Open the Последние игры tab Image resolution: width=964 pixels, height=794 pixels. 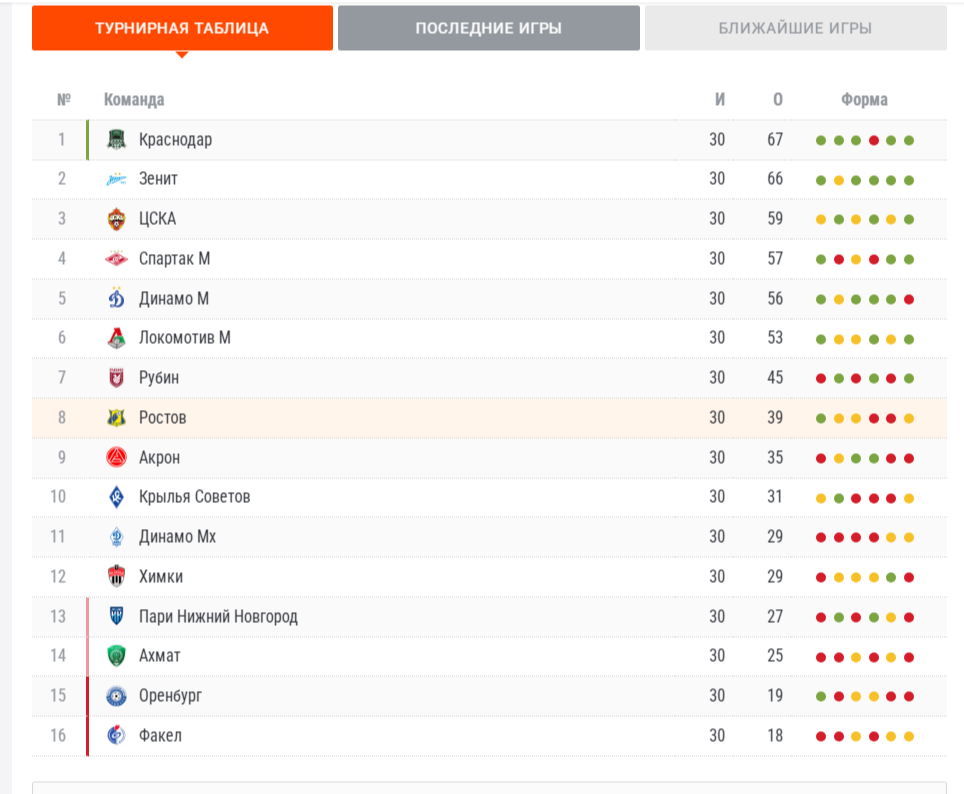pyautogui.click(x=488, y=28)
